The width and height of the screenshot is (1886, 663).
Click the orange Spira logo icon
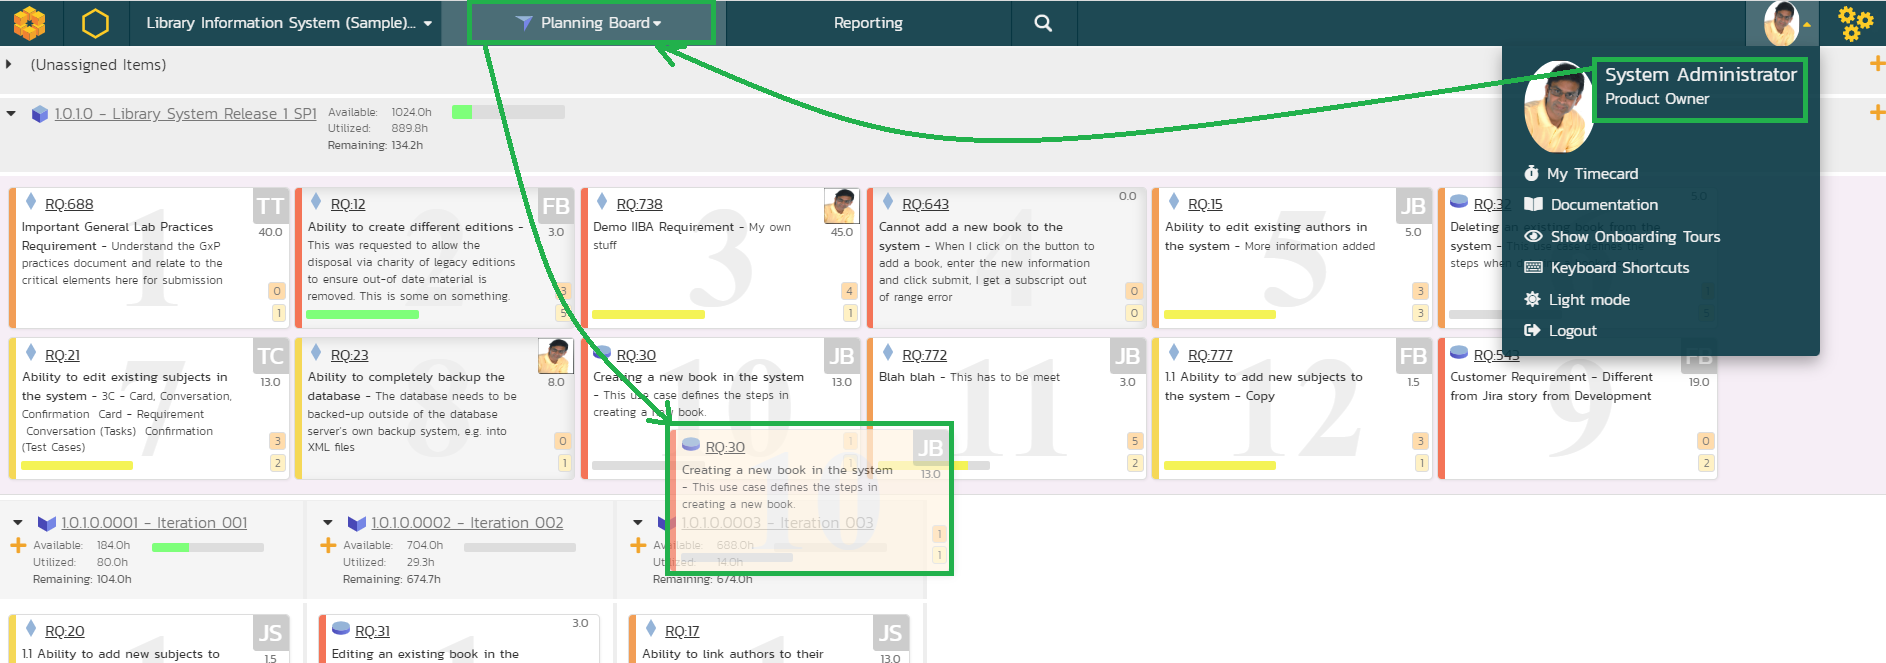tap(30, 23)
